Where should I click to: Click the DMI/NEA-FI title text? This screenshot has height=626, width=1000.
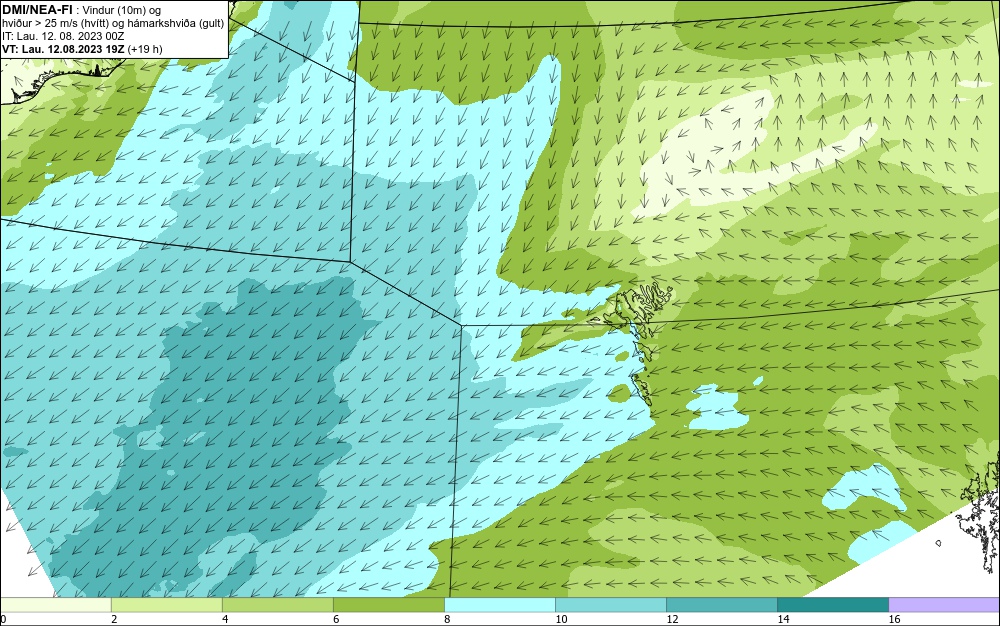click(x=36, y=9)
